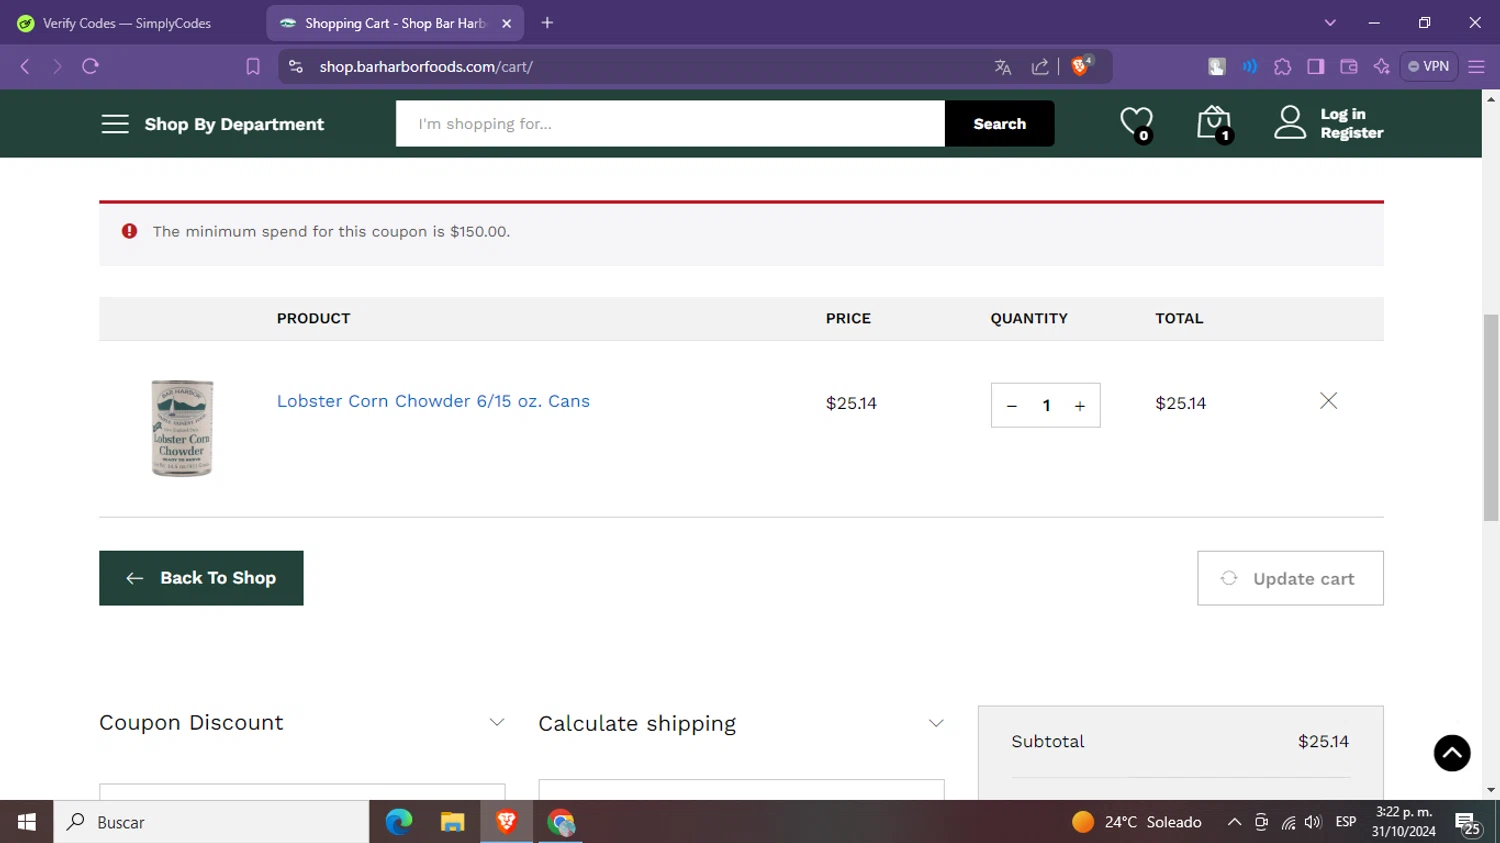Open Brave browser taskbar icon

point(506,822)
